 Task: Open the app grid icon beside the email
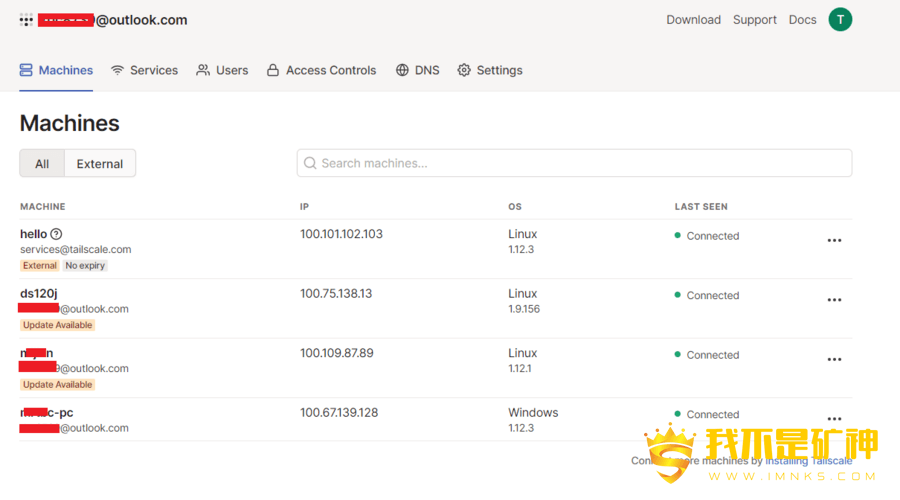(26, 20)
